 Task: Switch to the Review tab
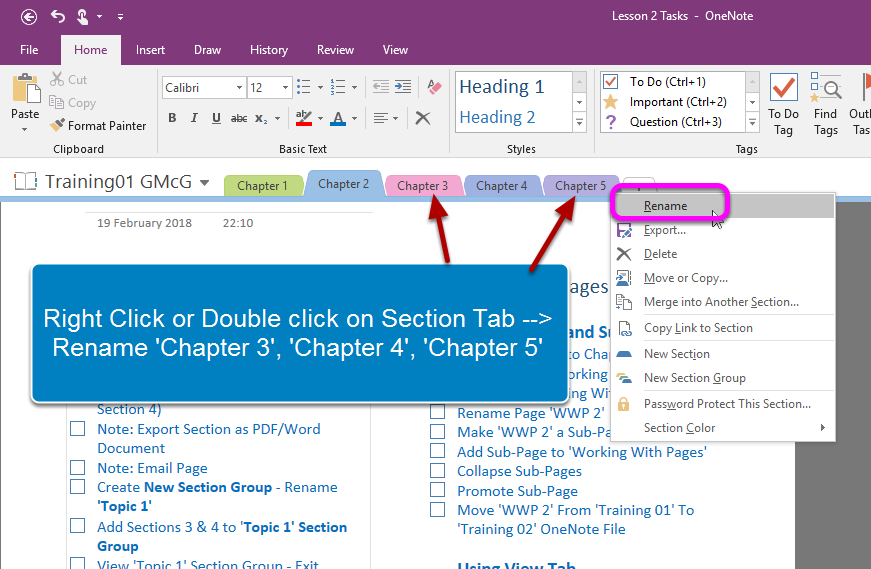[335, 50]
